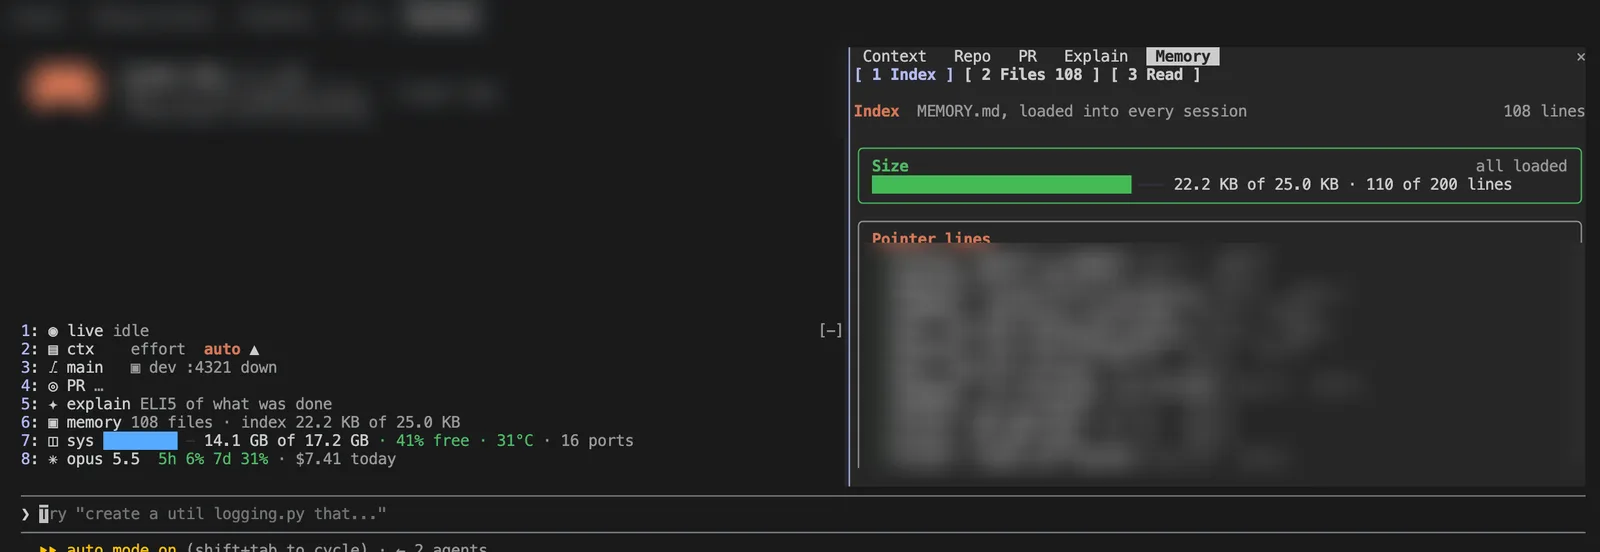Viewport: 1600px width, 552px height.
Task: Click the effort auto setting
Action: (x=222, y=350)
